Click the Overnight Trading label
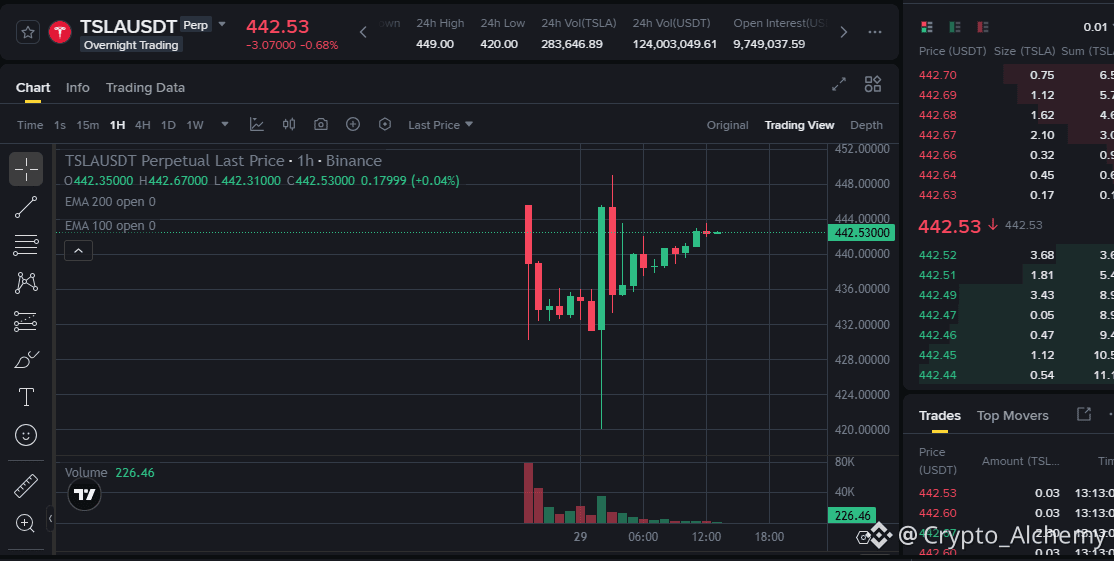Viewport: 1114px width, 561px height. click(x=131, y=45)
